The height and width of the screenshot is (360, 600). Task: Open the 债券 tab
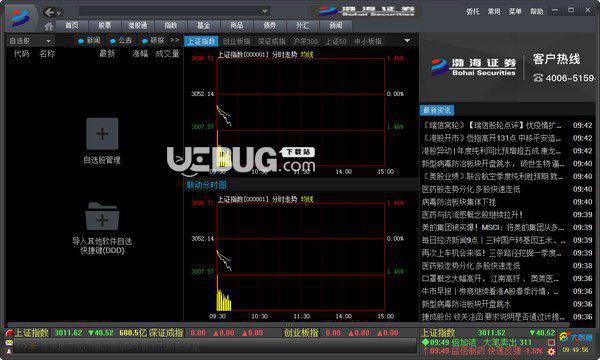(x=269, y=26)
